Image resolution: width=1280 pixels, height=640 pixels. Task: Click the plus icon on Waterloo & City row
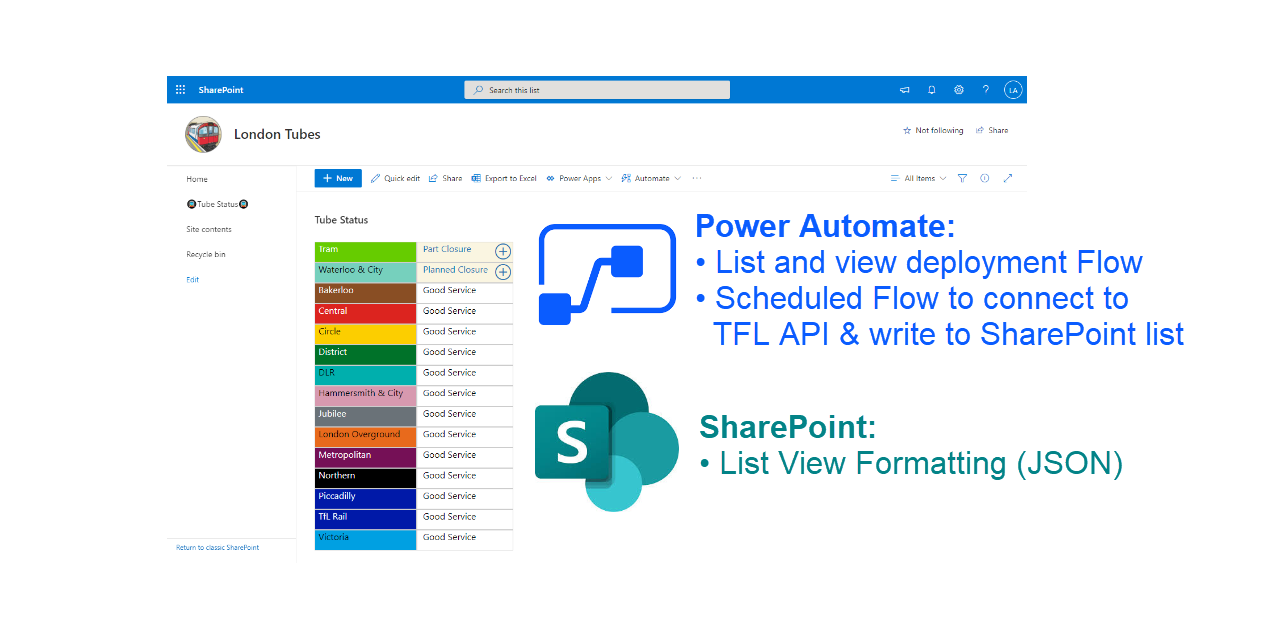503,271
